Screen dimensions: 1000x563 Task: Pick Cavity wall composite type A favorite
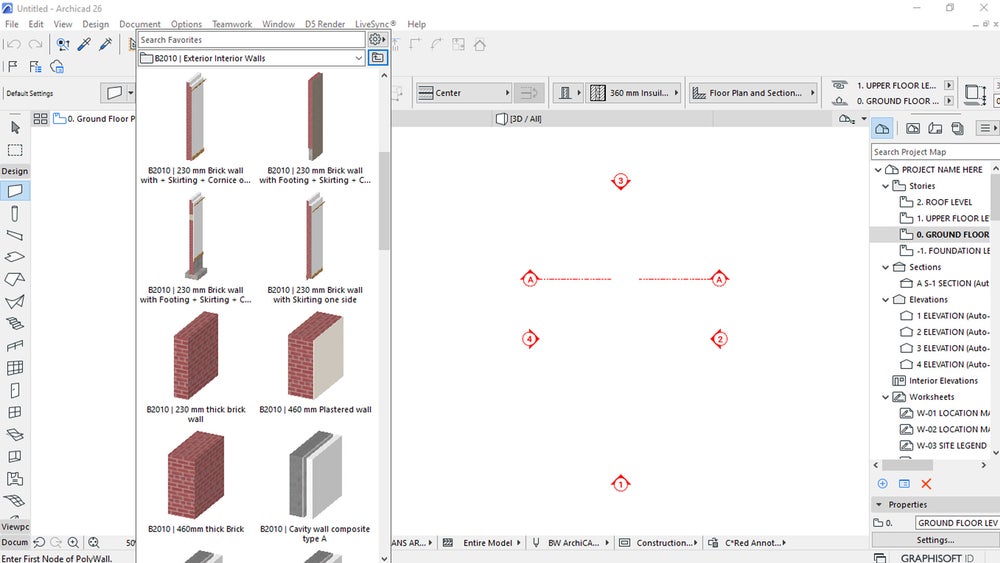[x=315, y=487]
